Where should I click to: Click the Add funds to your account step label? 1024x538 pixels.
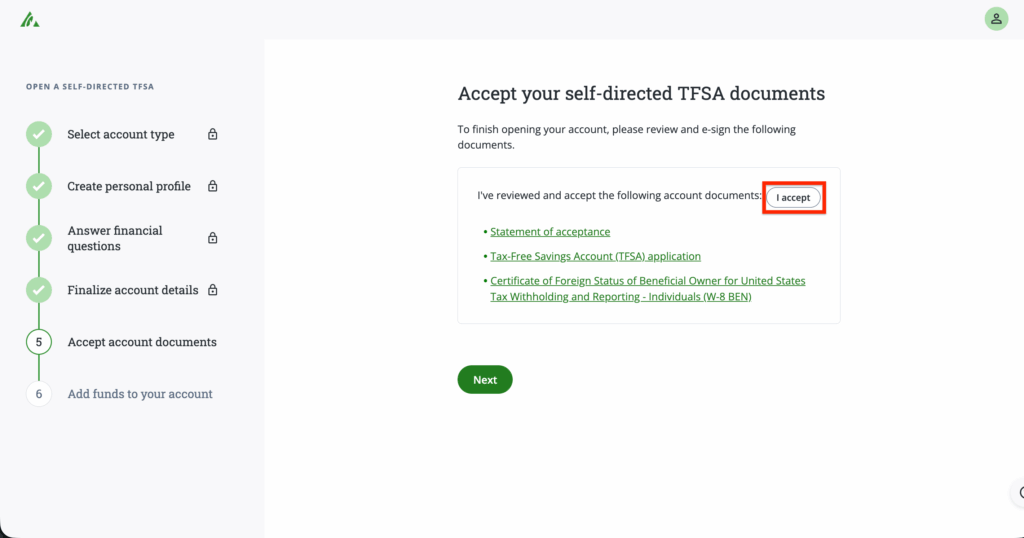(x=140, y=394)
